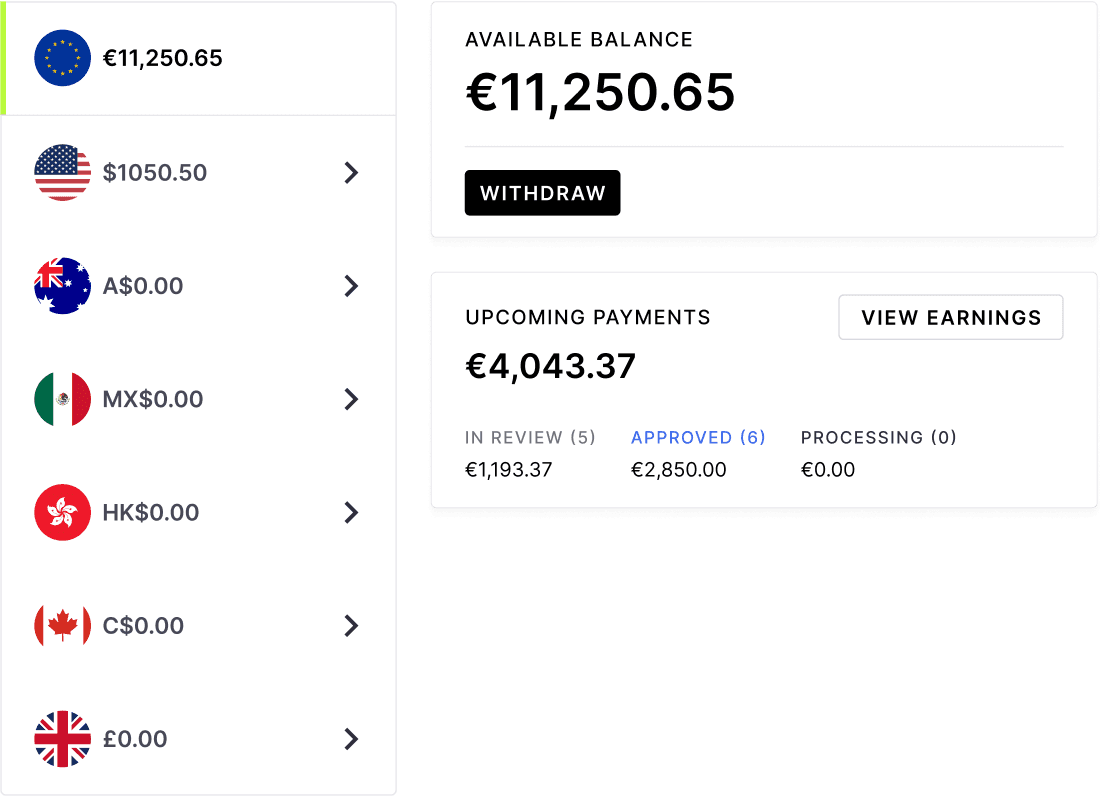This screenshot has width=1103, height=796.
Task: Open the HK$0.00 chevron arrow
Action: (x=351, y=512)
